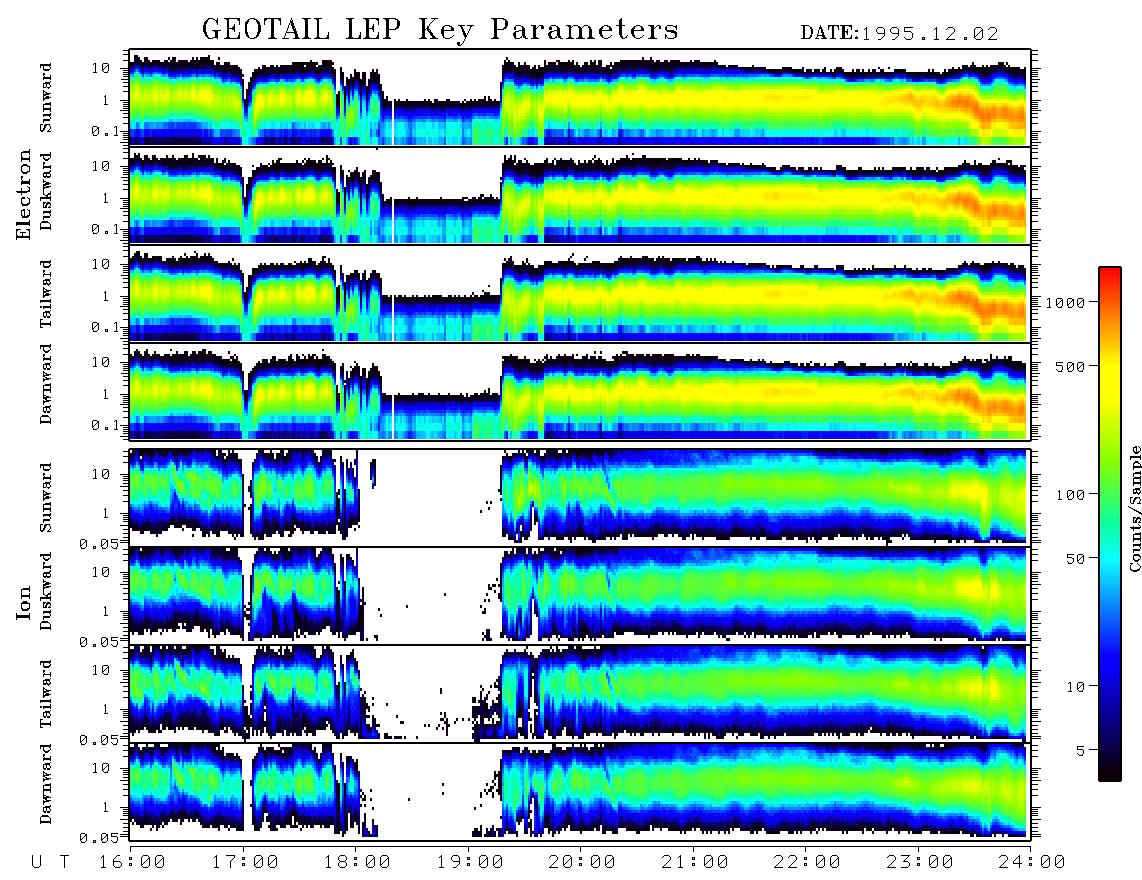Select the Electron "Tailward" panel label
The width and height of the screenshot is (1142, 880).
[46, 294]
